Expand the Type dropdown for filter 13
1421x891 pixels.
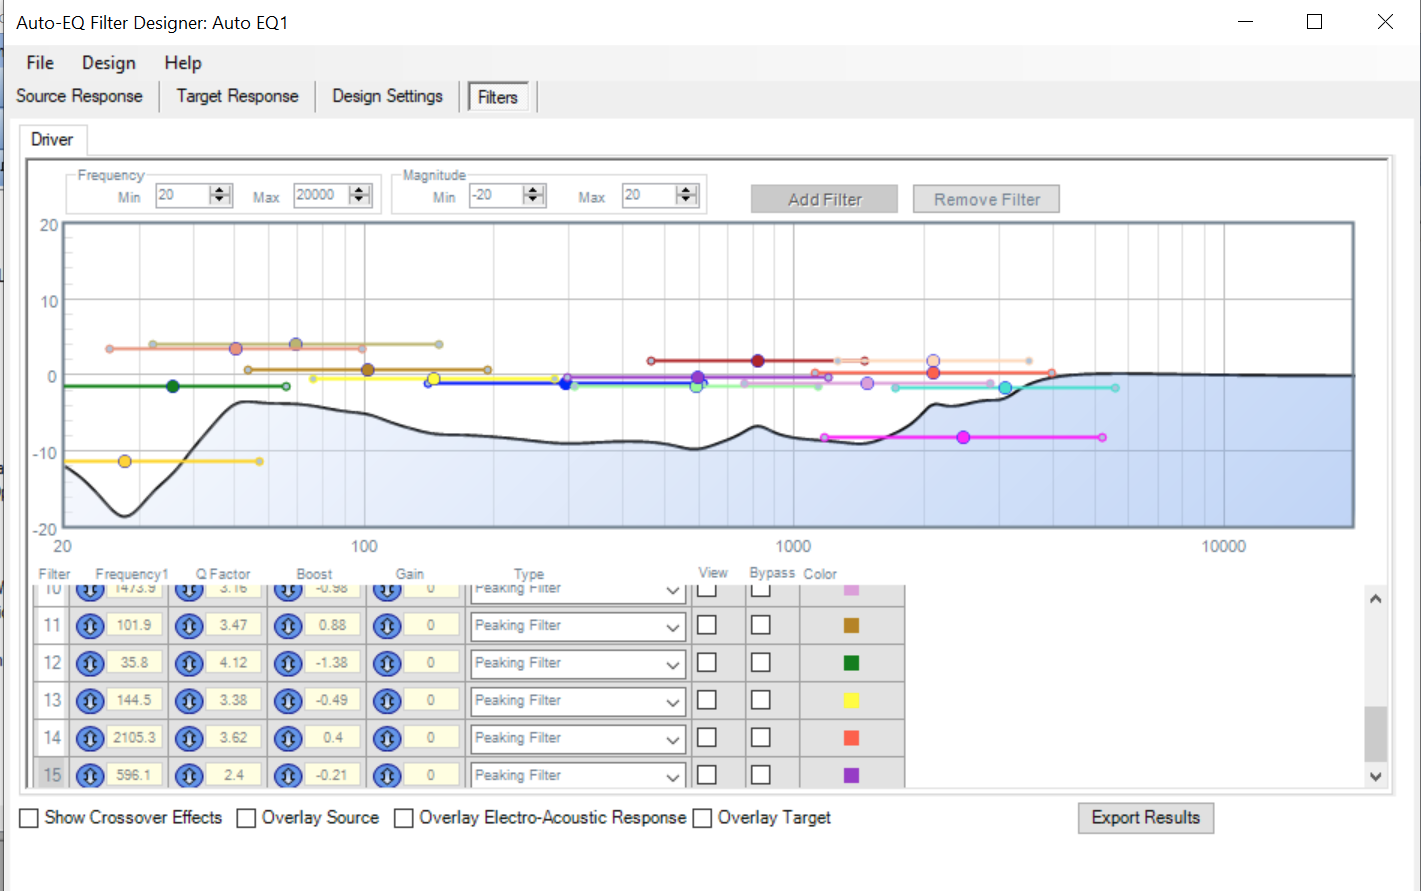673,702
